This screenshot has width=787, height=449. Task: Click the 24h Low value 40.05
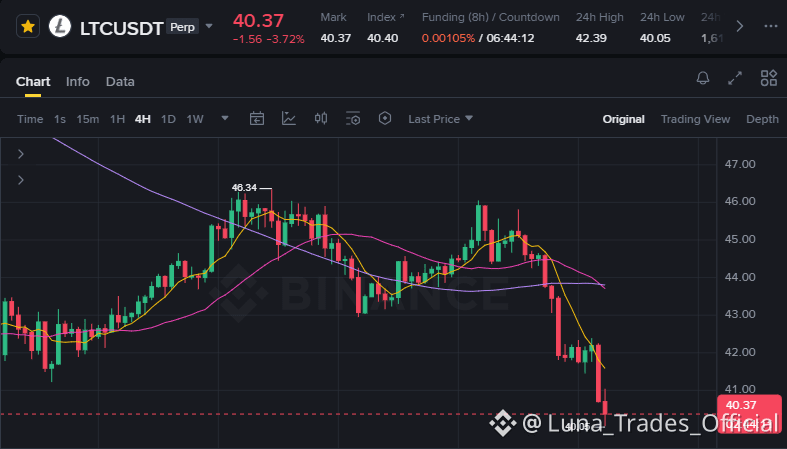pos(655,38)
